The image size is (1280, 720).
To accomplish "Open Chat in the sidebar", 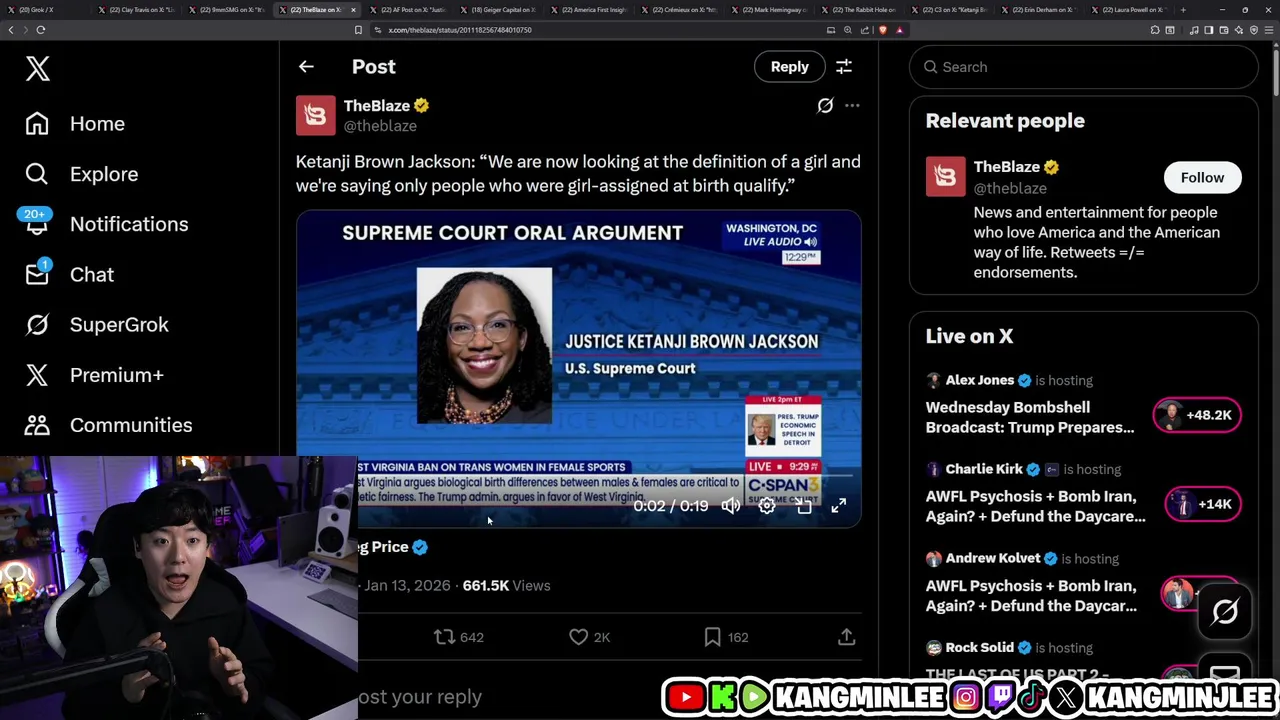I will coord(70,274).
